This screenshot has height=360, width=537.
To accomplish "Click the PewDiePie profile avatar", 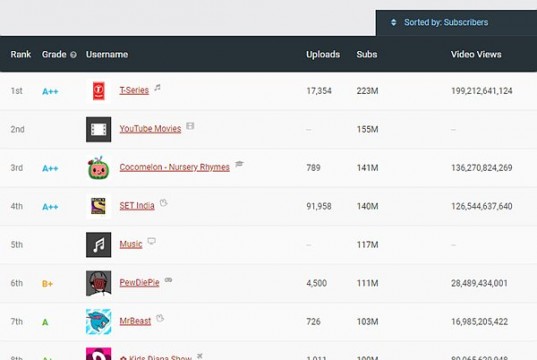I will [98, 283].
